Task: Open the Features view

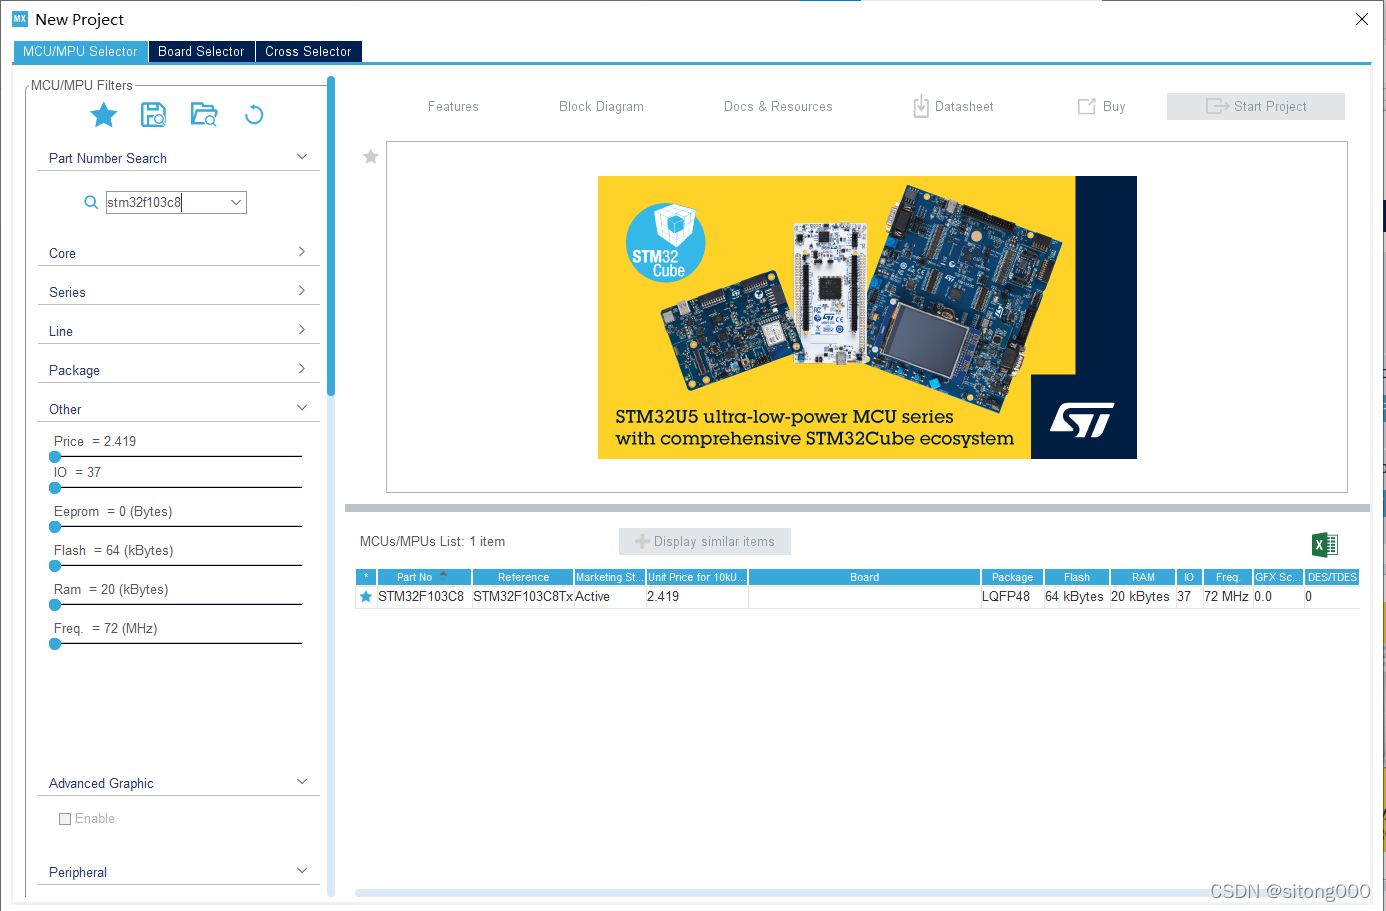Action: click(453, 107)
